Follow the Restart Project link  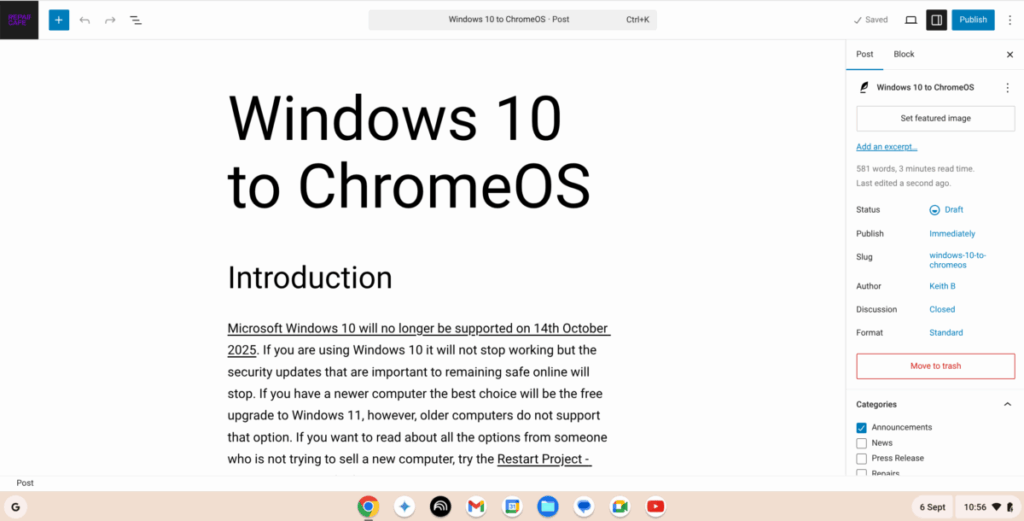544,460
